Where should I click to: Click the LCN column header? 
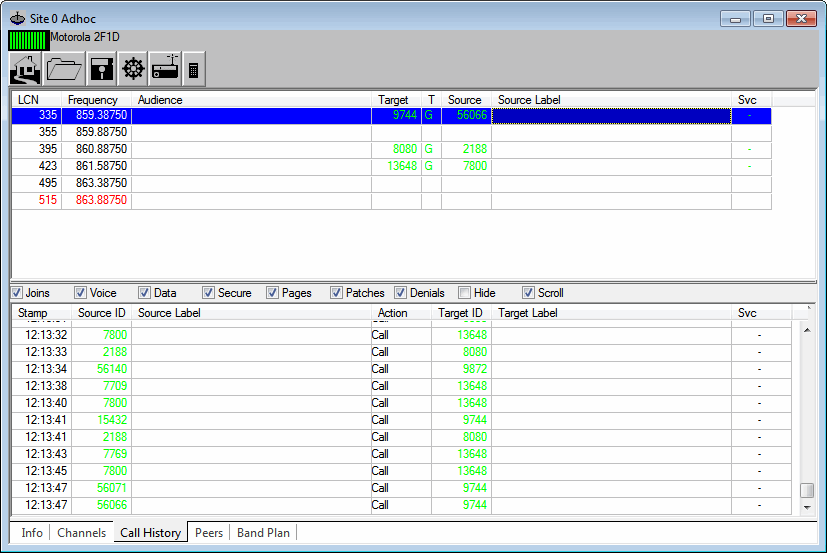[x=36, y=100]
